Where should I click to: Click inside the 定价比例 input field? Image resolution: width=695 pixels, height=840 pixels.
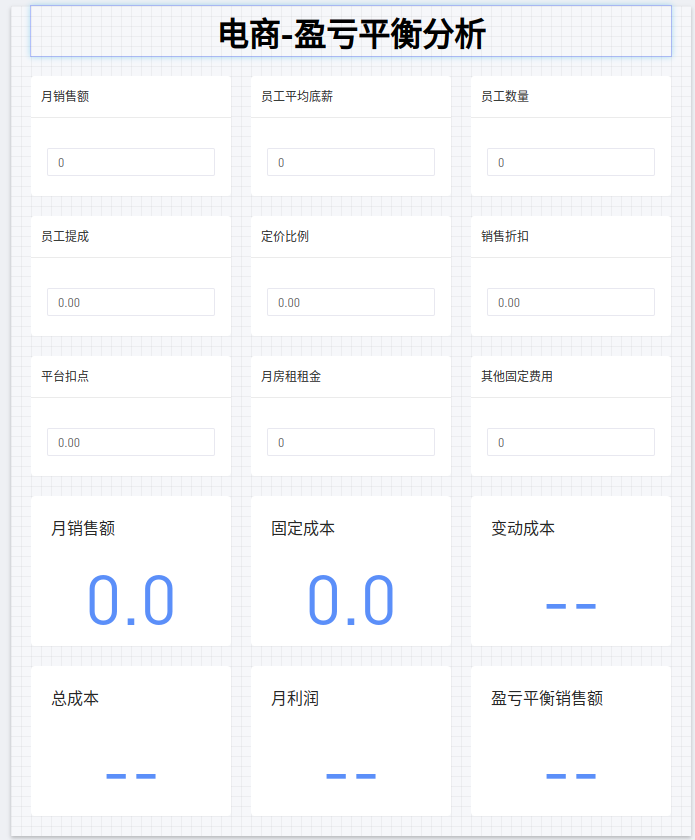pyautogui.click(x=351, y=302)
